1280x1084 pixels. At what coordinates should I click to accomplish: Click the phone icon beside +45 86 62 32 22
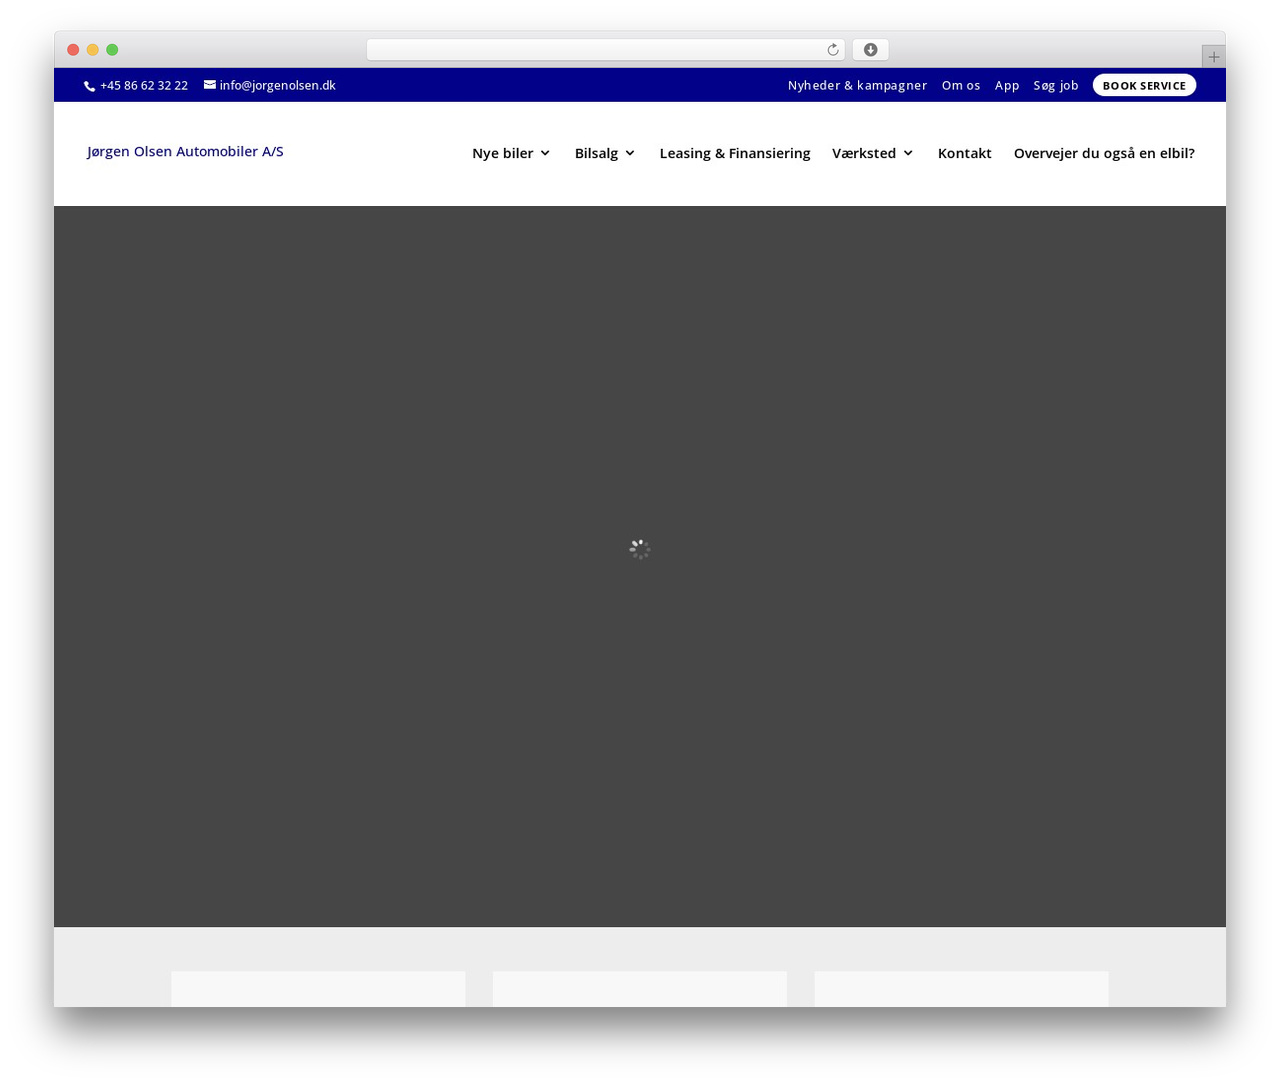[90, 86]
